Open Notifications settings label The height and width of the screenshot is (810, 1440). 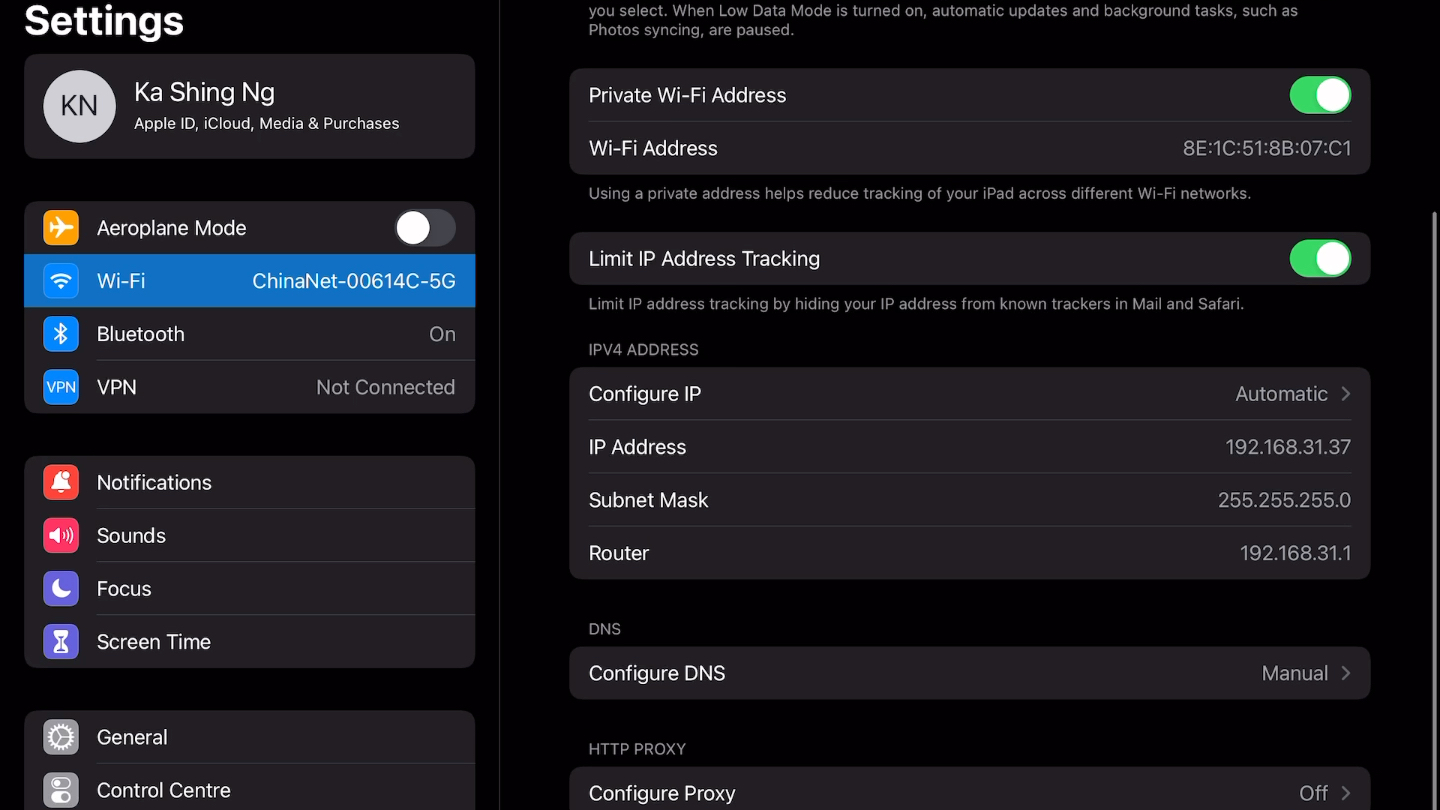pos(154,482)
